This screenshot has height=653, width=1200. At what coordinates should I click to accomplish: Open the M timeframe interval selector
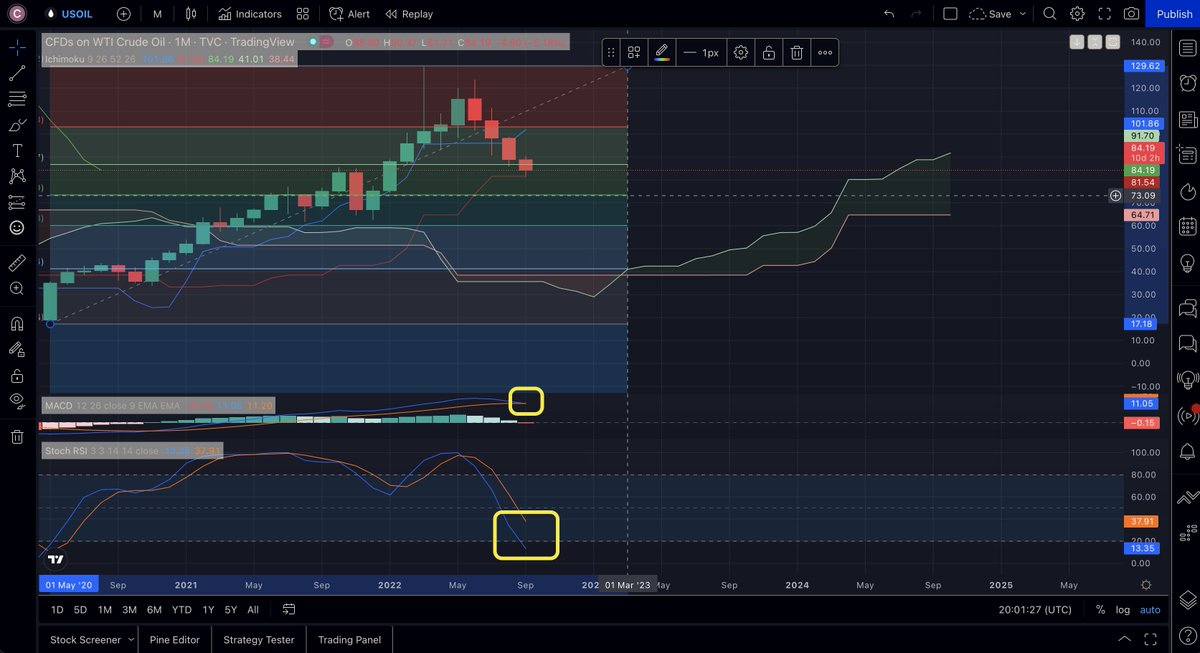pyautogui.click(x=158, y=14)
